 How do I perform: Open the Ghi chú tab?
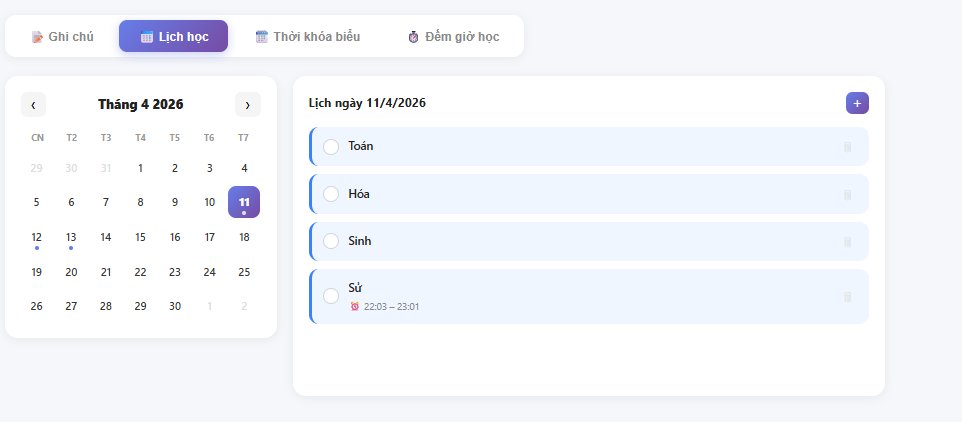pyautogui.click(x=63, y=37)
